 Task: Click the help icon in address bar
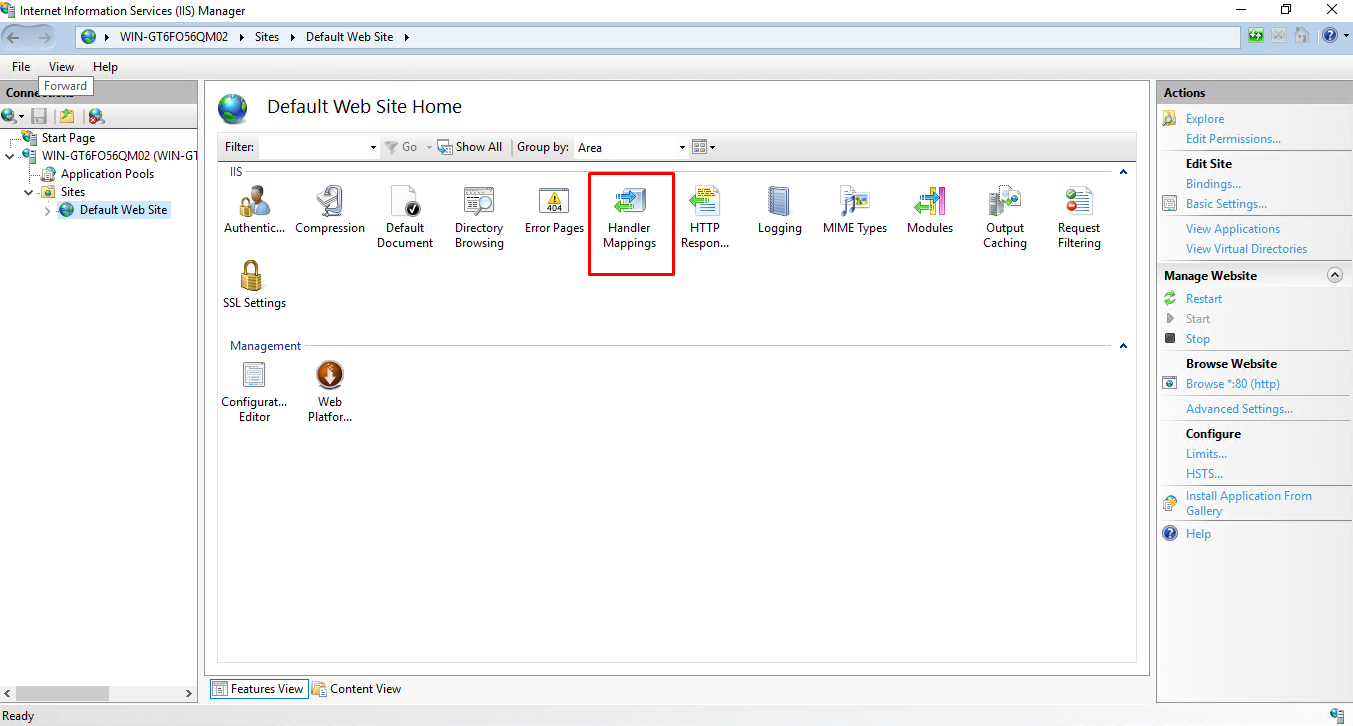1329,36
